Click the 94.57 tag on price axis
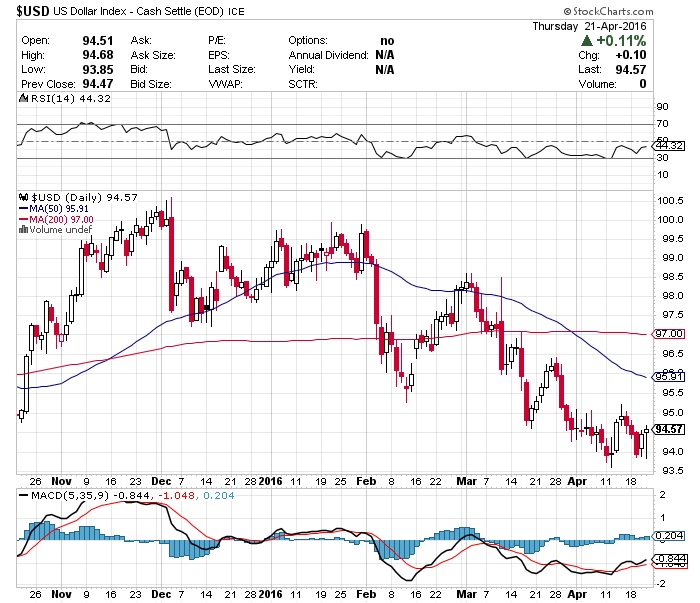This screenshot has width=700, height=603. [669, 429]
